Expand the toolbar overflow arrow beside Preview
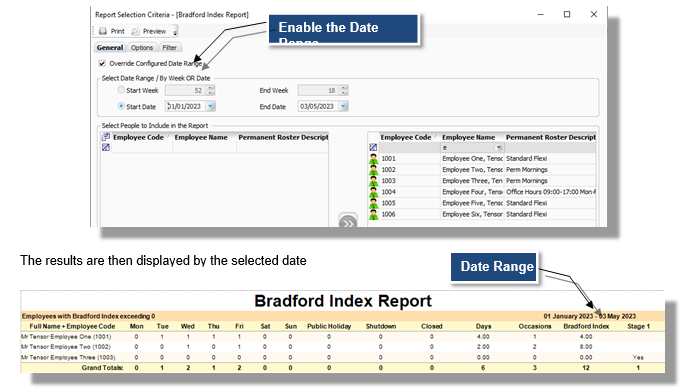Viewport: 687px width, 392px height. click(x=175, y=32)
